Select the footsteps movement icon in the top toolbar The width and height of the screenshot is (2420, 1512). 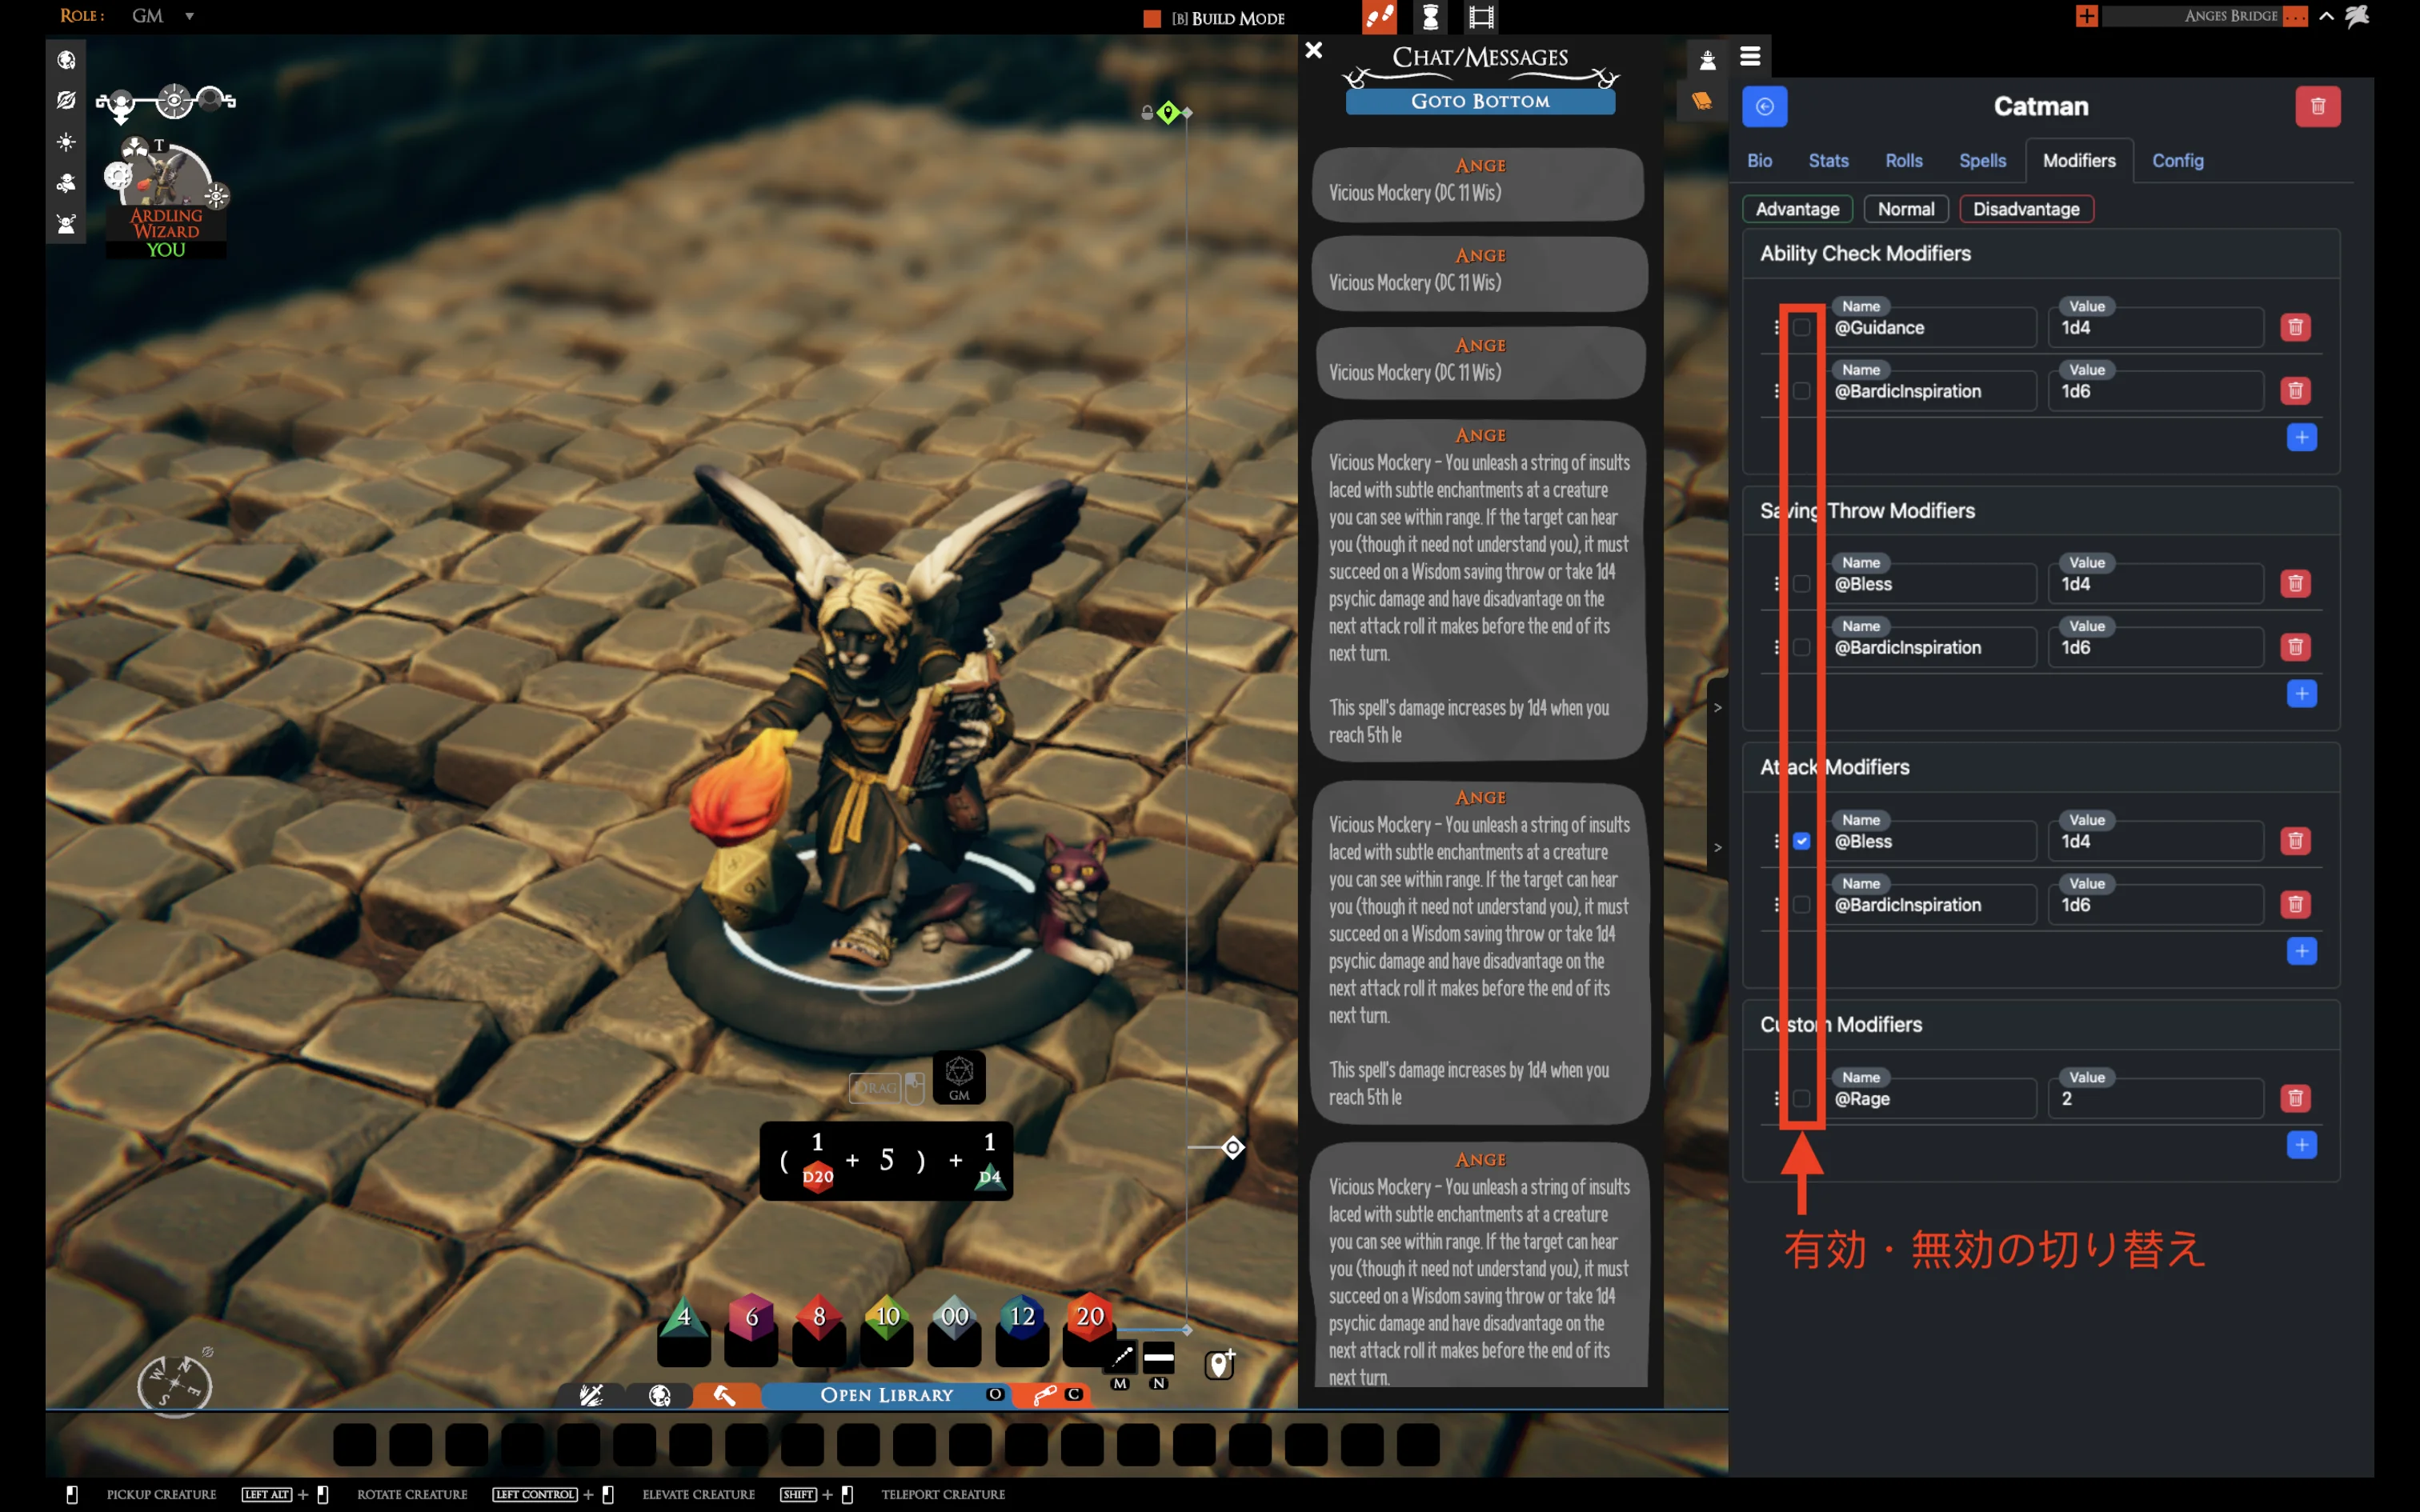(1381, 17)
